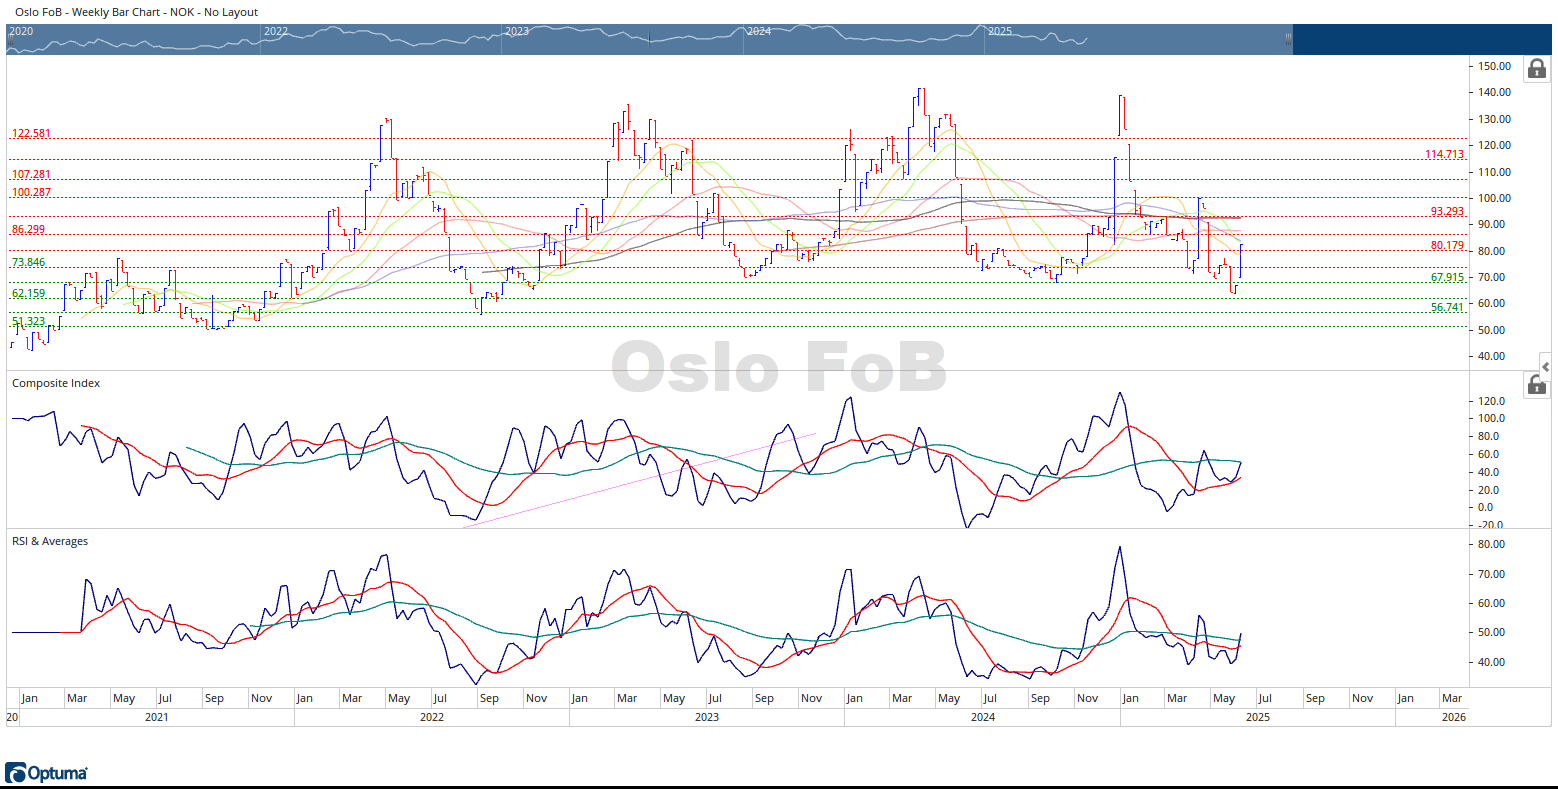Select the 67.915 green support label
The height and width of the screenshot is (789, 1558).
pyautogui.click(x=1446, y=278)
